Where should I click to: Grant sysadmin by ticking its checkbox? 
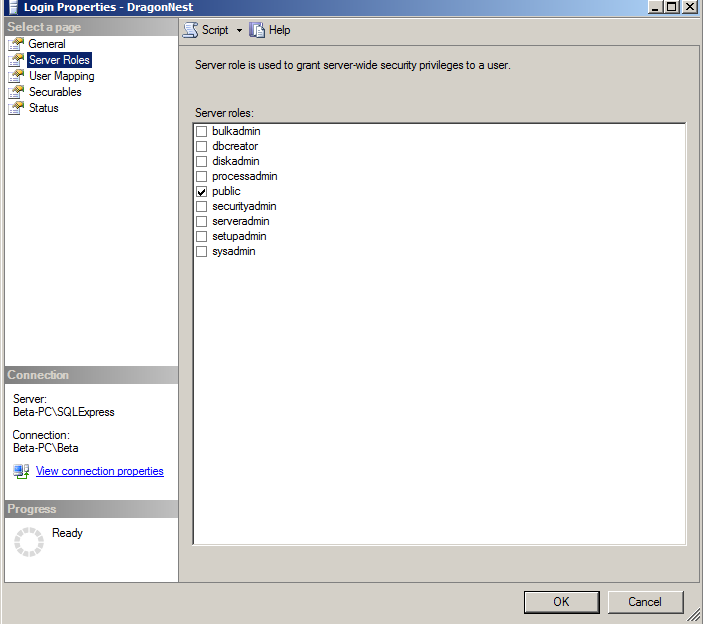[202, 251]
